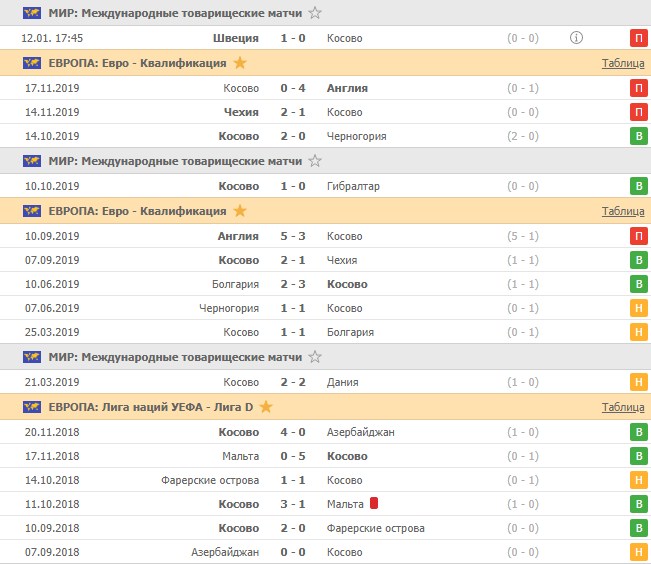The image size is (651, 564).
Task: Click green В badge for Косово–Черногория match
Action: 637,136
